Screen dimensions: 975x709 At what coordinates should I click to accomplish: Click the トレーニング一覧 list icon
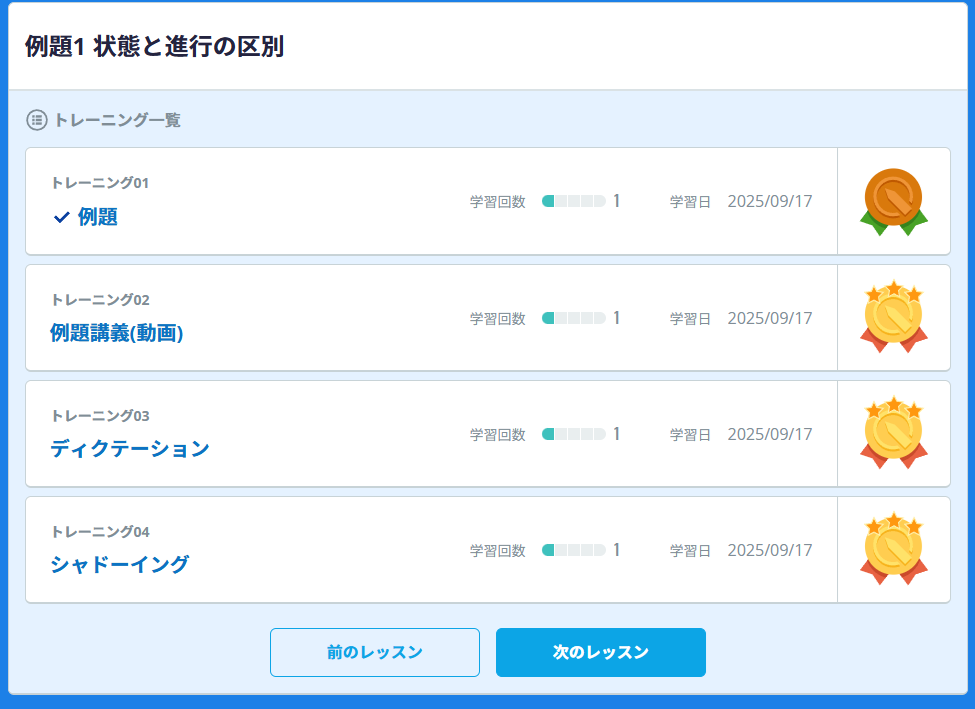[37, 120]
